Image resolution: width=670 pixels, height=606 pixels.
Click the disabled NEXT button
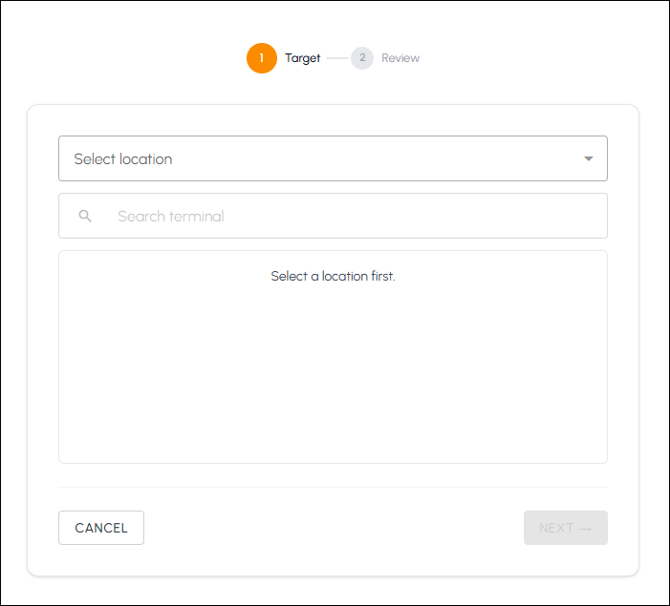[x=566, y=528]
